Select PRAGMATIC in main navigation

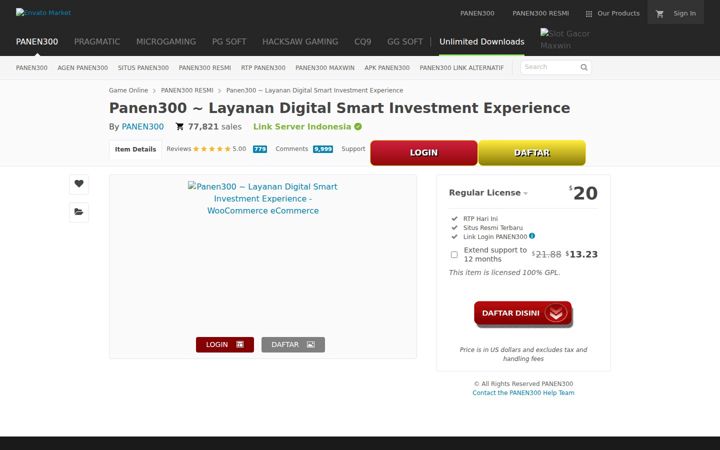[97, 42]
